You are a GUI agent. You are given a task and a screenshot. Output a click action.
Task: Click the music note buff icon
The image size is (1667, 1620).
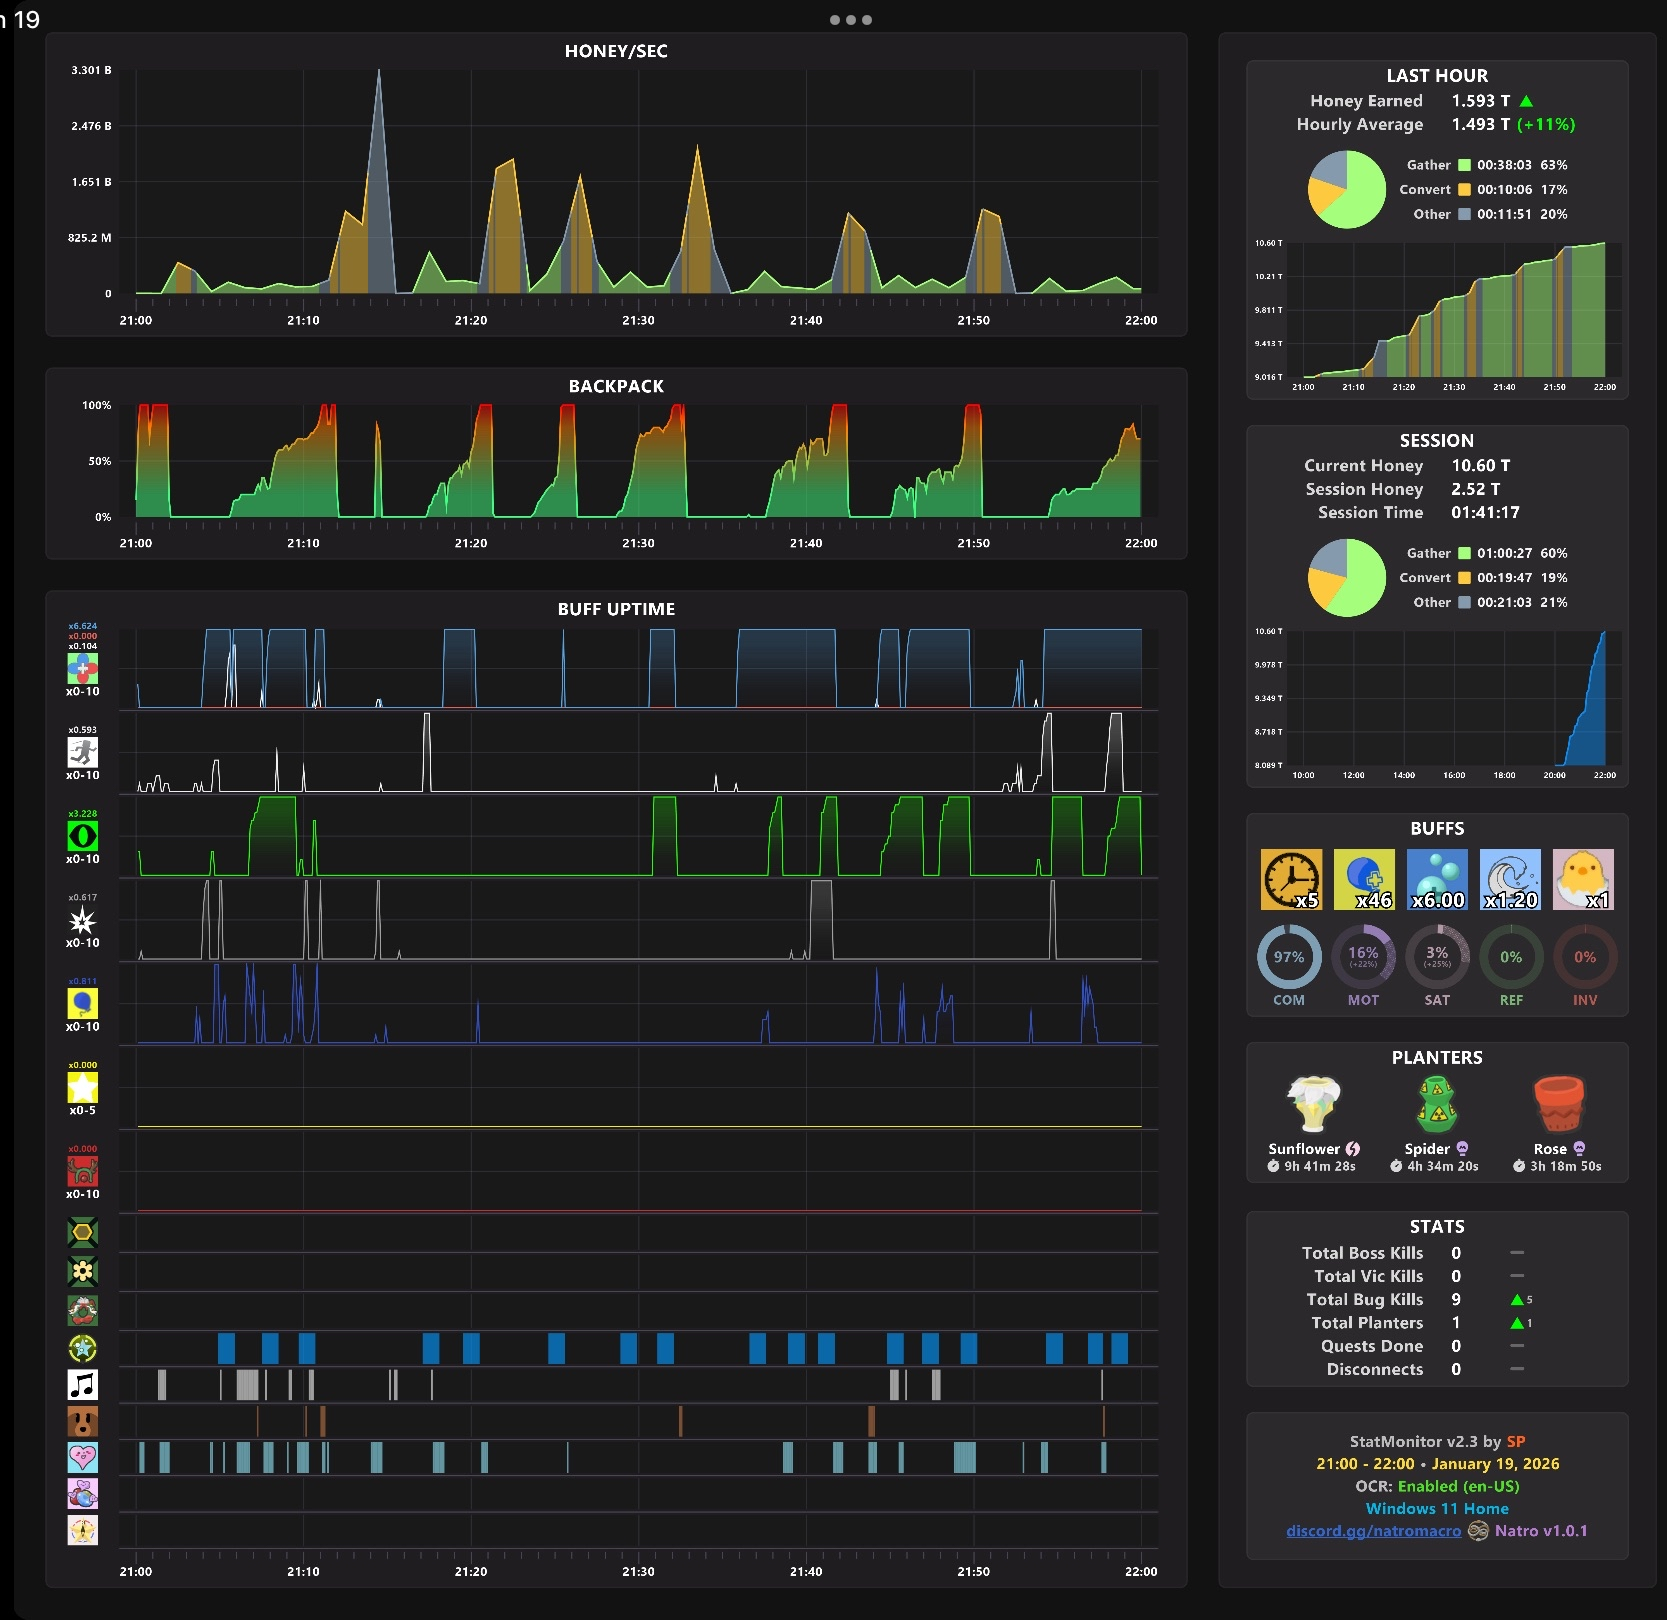(83, 1385)
